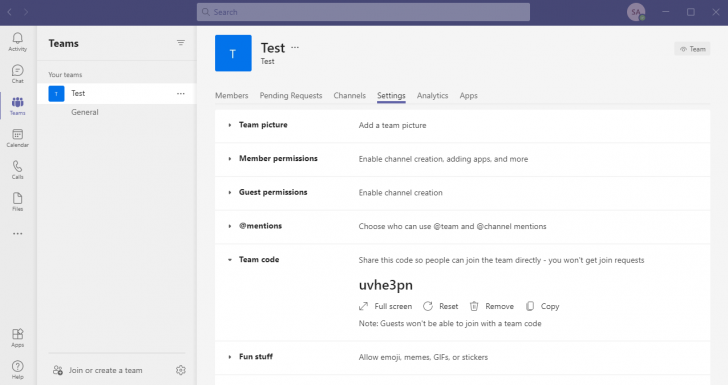
Task: Switch to the Analytics tab
Action: [432, 95]
